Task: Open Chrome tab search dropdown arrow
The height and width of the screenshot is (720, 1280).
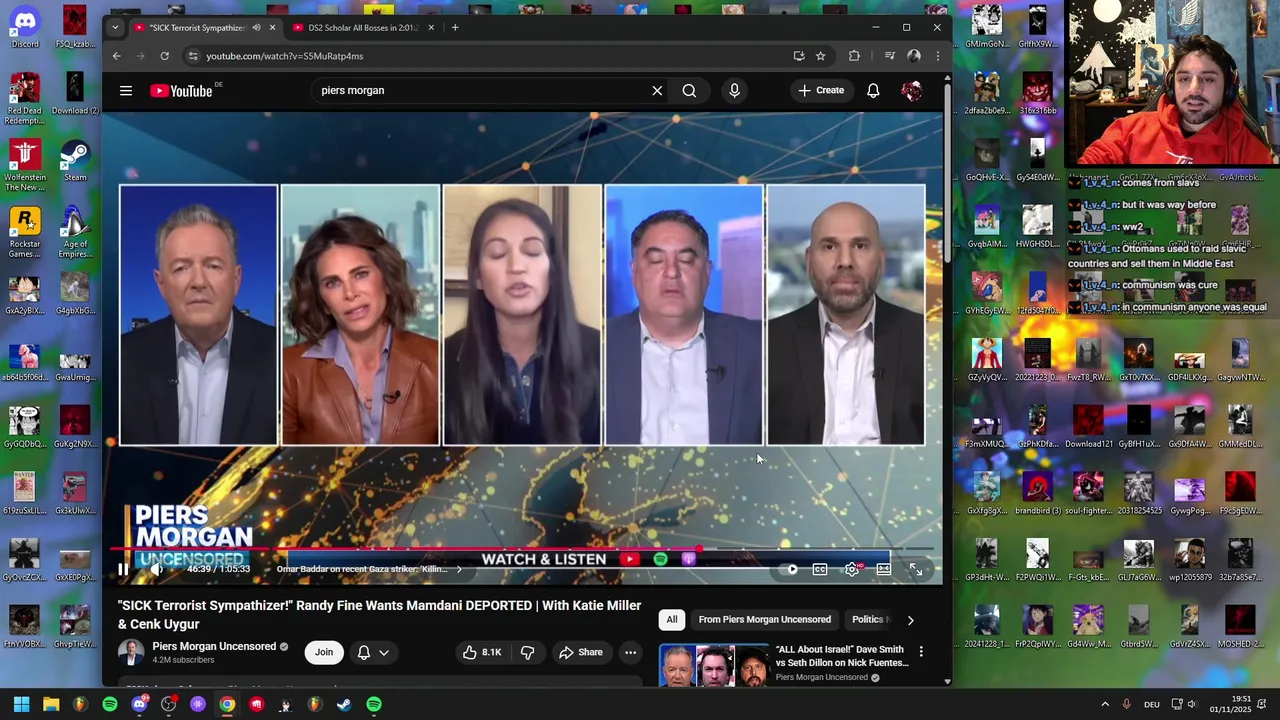Action: tap(115, 28)
